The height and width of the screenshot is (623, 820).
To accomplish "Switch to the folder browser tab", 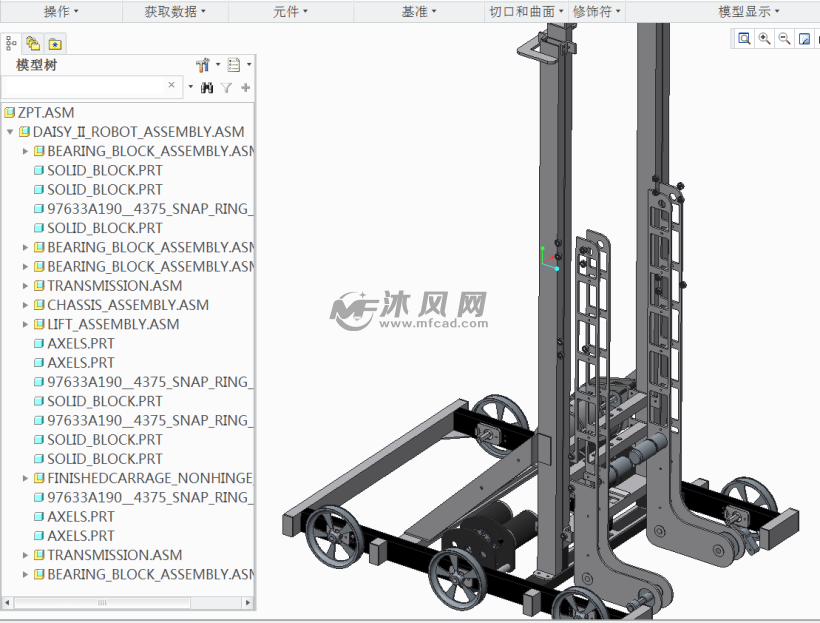I will (32, 43).
